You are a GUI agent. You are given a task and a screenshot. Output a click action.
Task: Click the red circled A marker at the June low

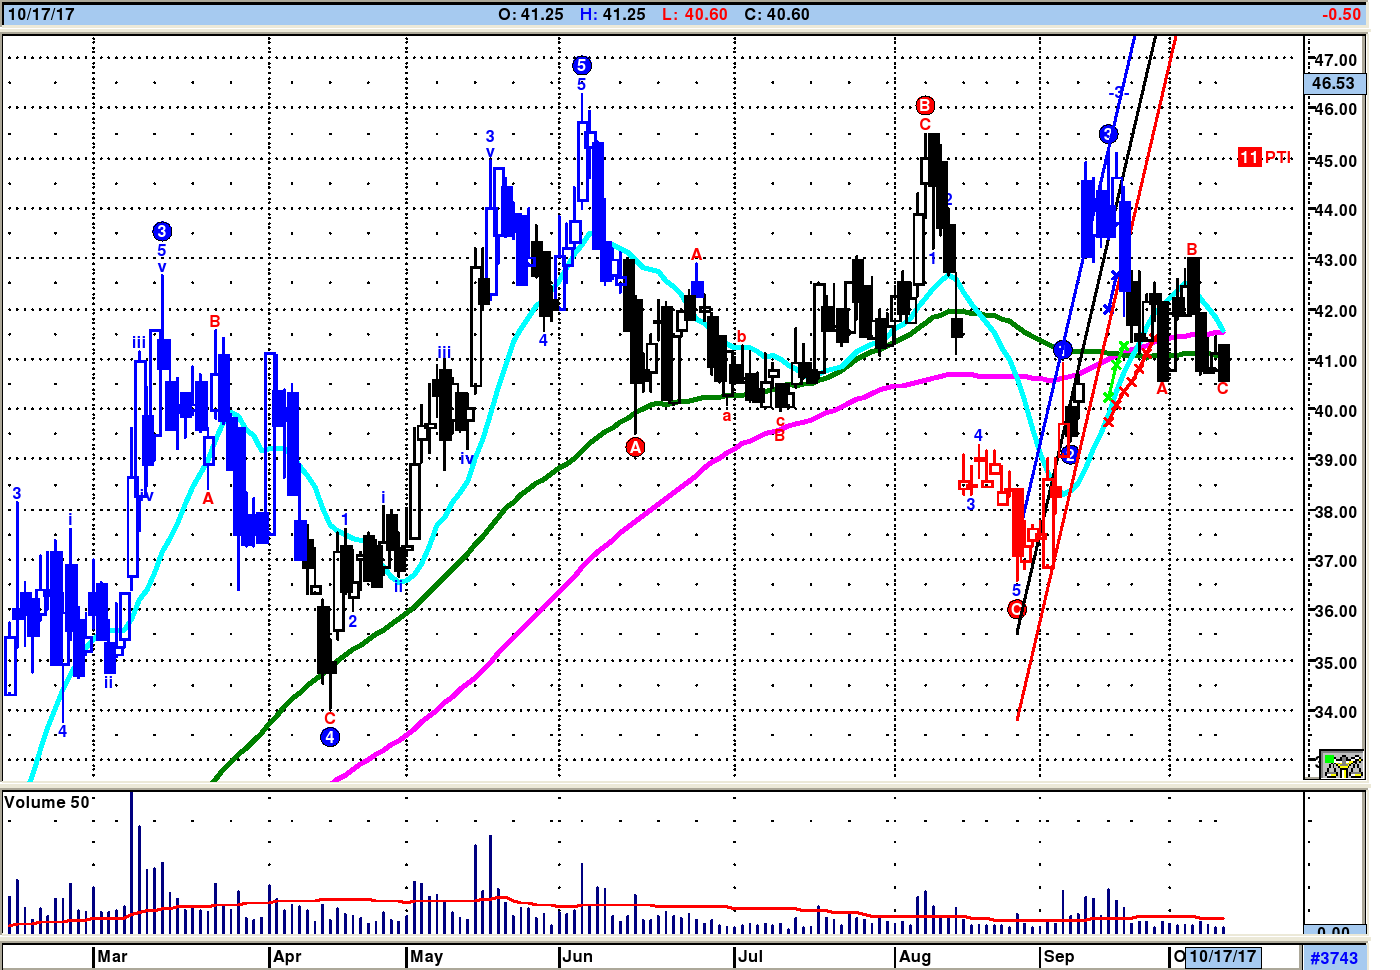(635, 447)
